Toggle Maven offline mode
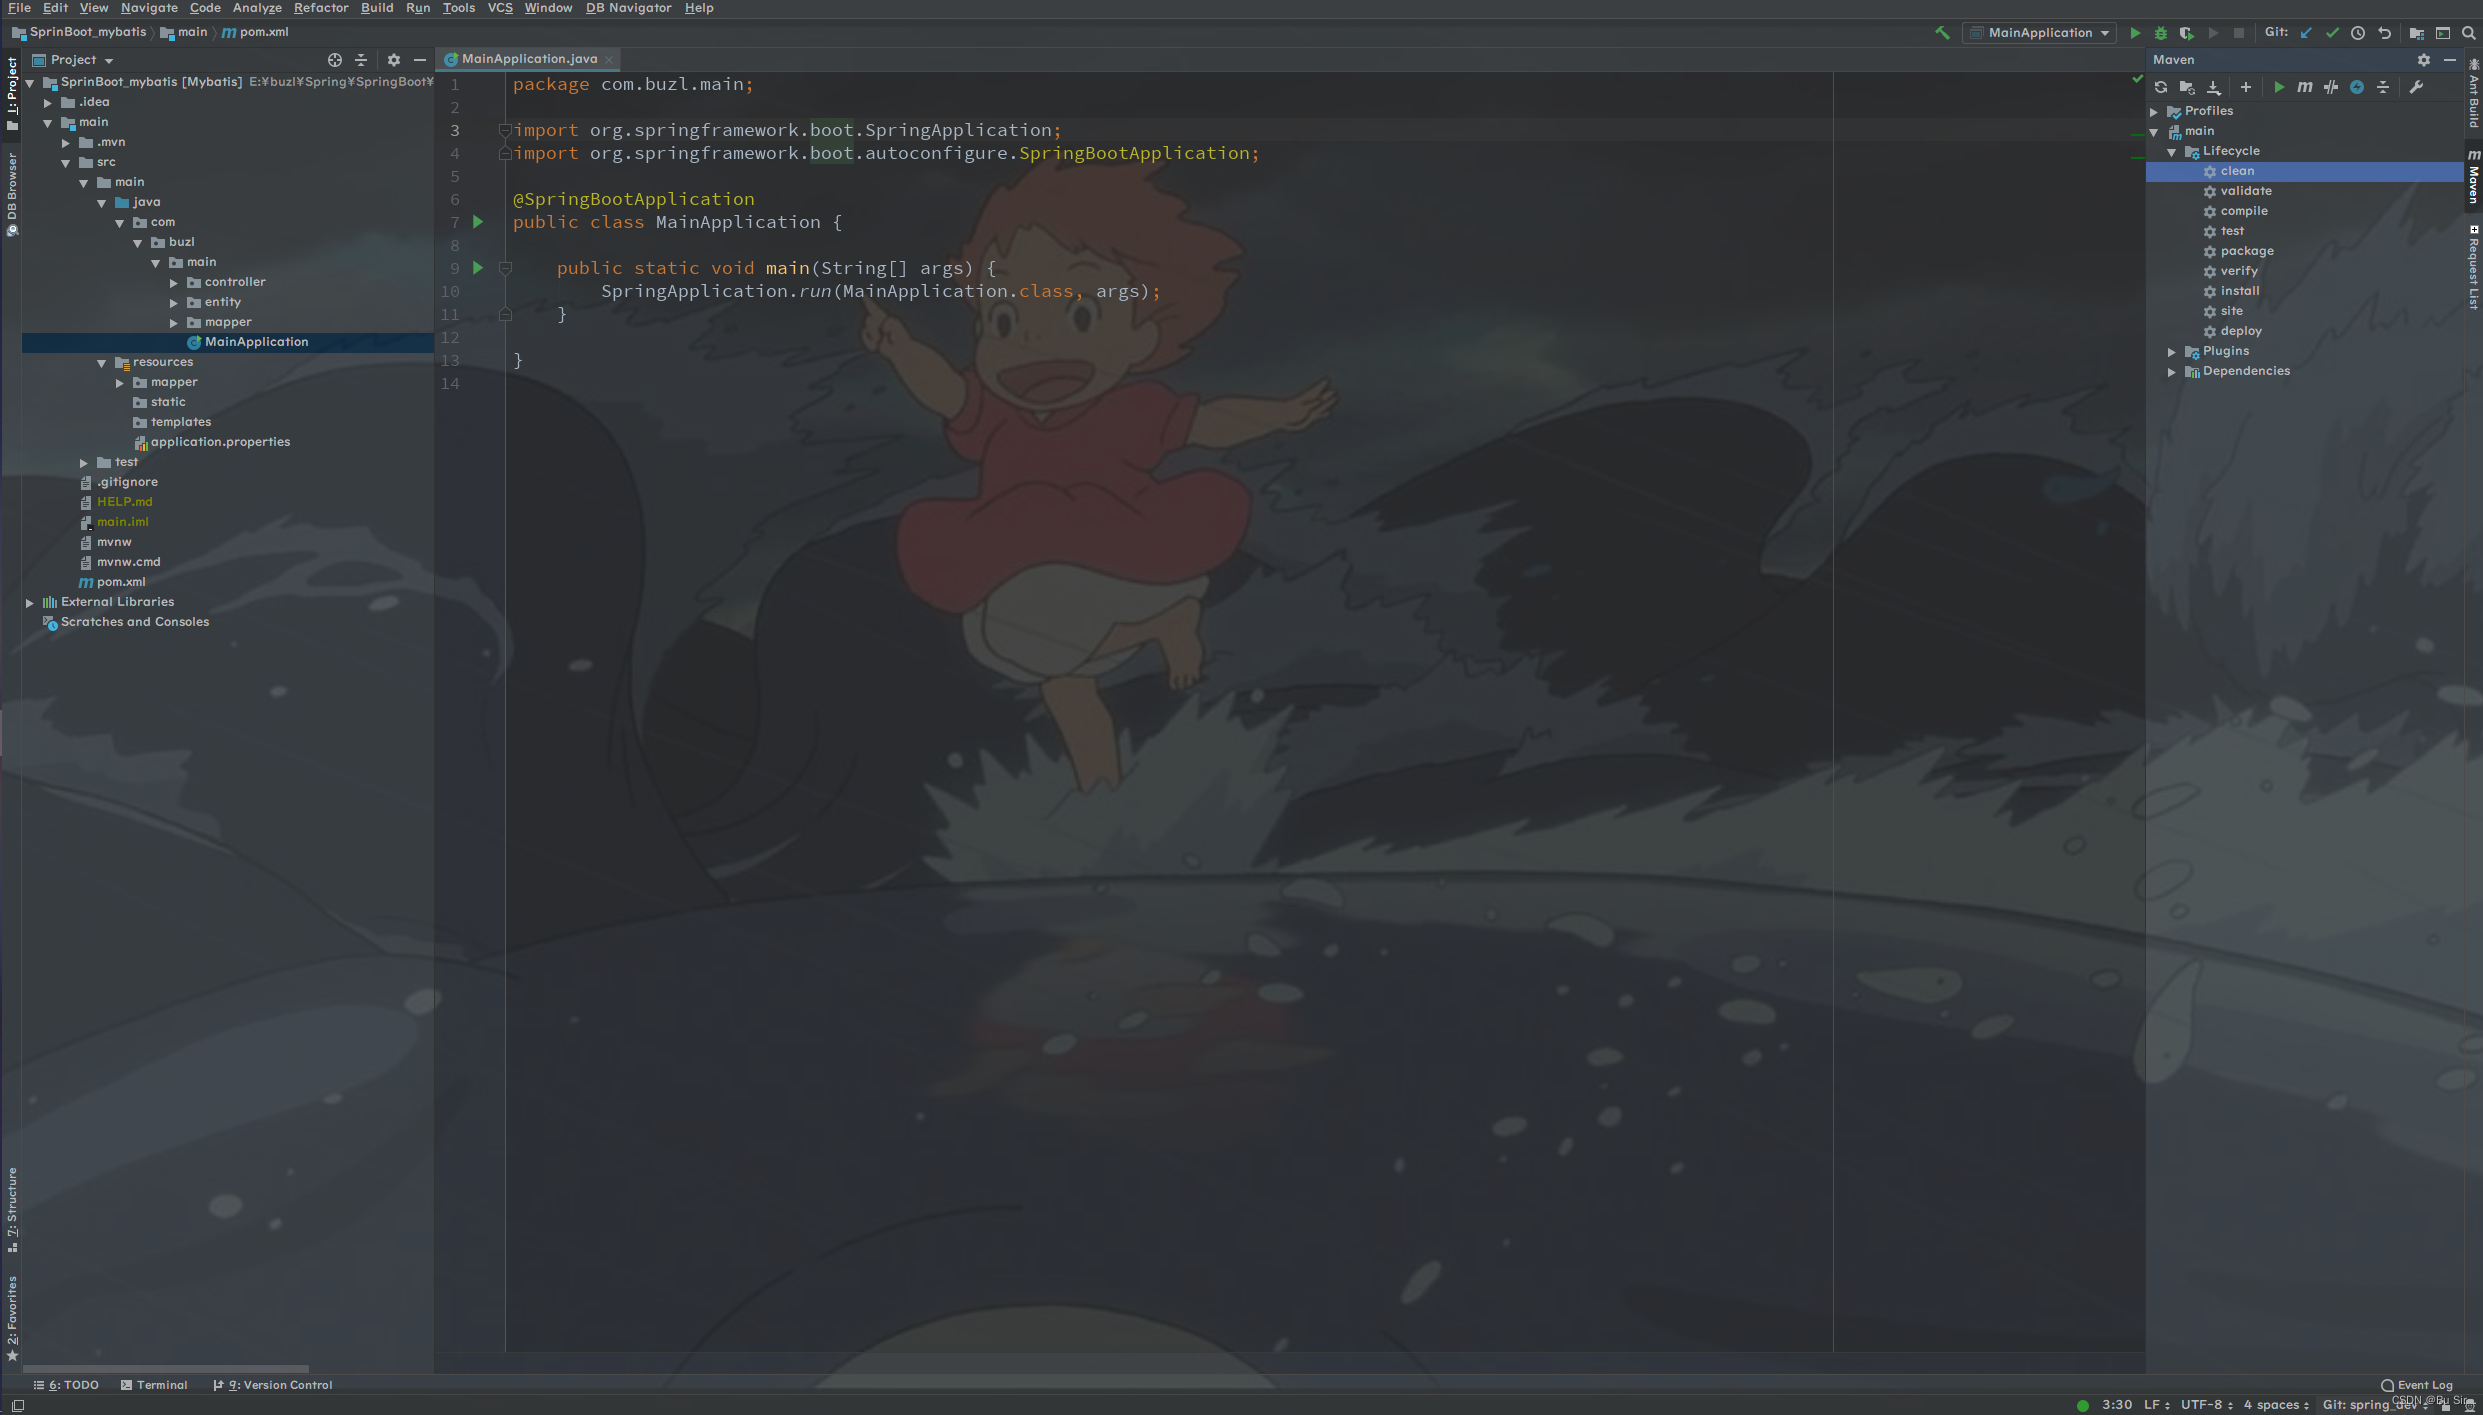The width and height of the screenshot is (2483, 1415). [x=2358, y=87]
